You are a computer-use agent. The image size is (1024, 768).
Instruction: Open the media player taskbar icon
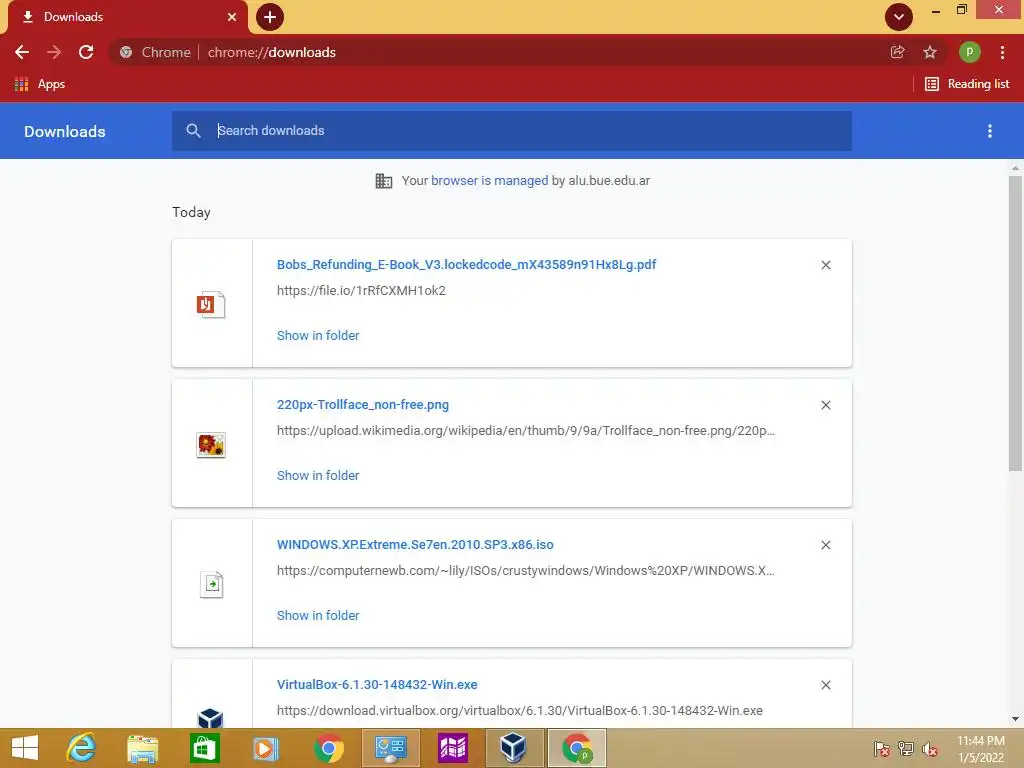pos(265,748)
